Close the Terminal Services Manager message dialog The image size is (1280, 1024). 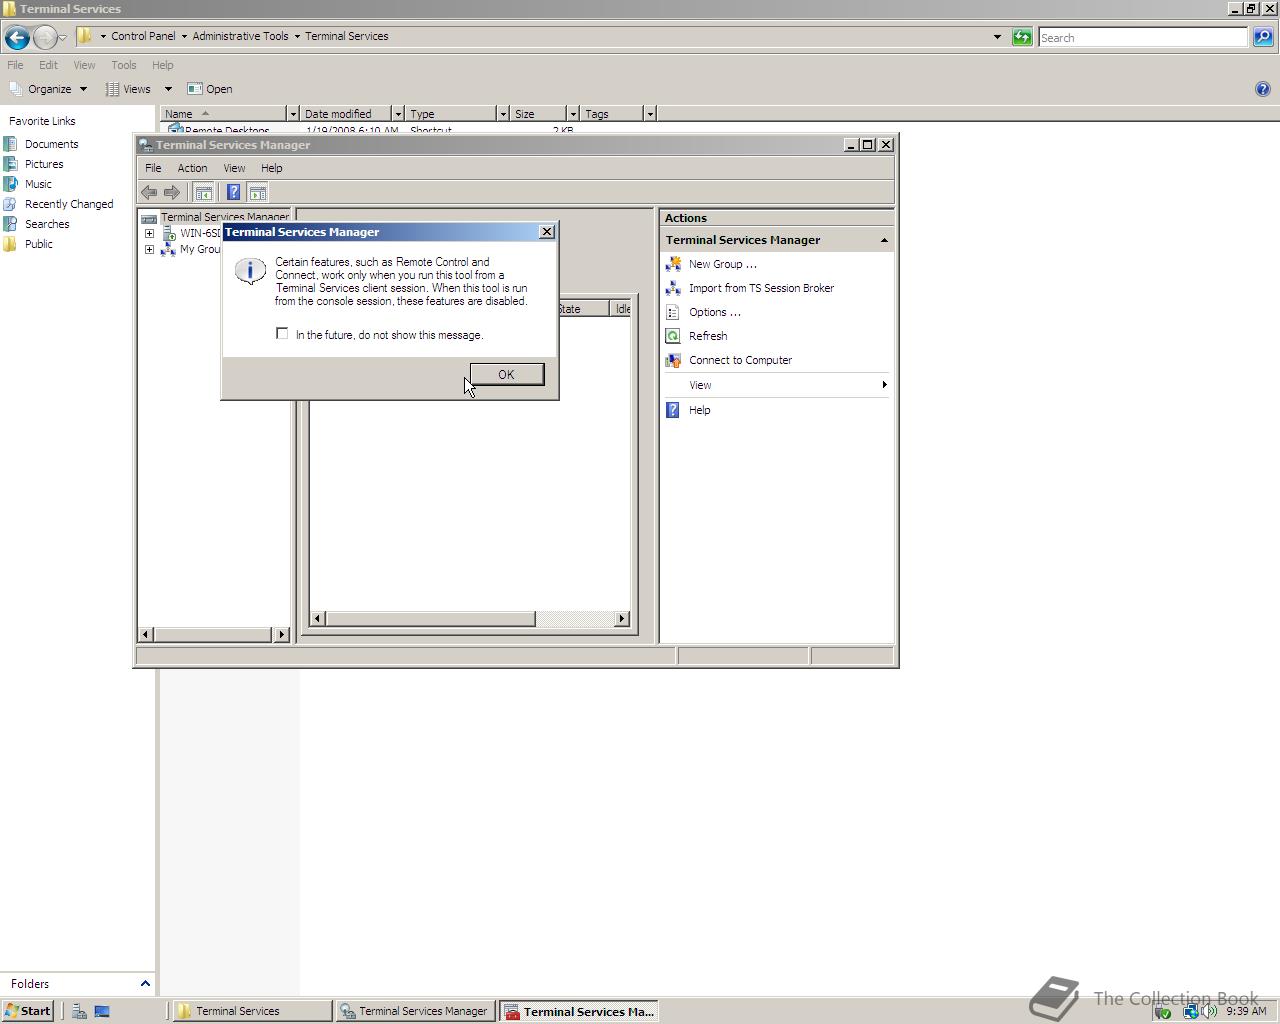pyautogui.click(x=546, y=232)
